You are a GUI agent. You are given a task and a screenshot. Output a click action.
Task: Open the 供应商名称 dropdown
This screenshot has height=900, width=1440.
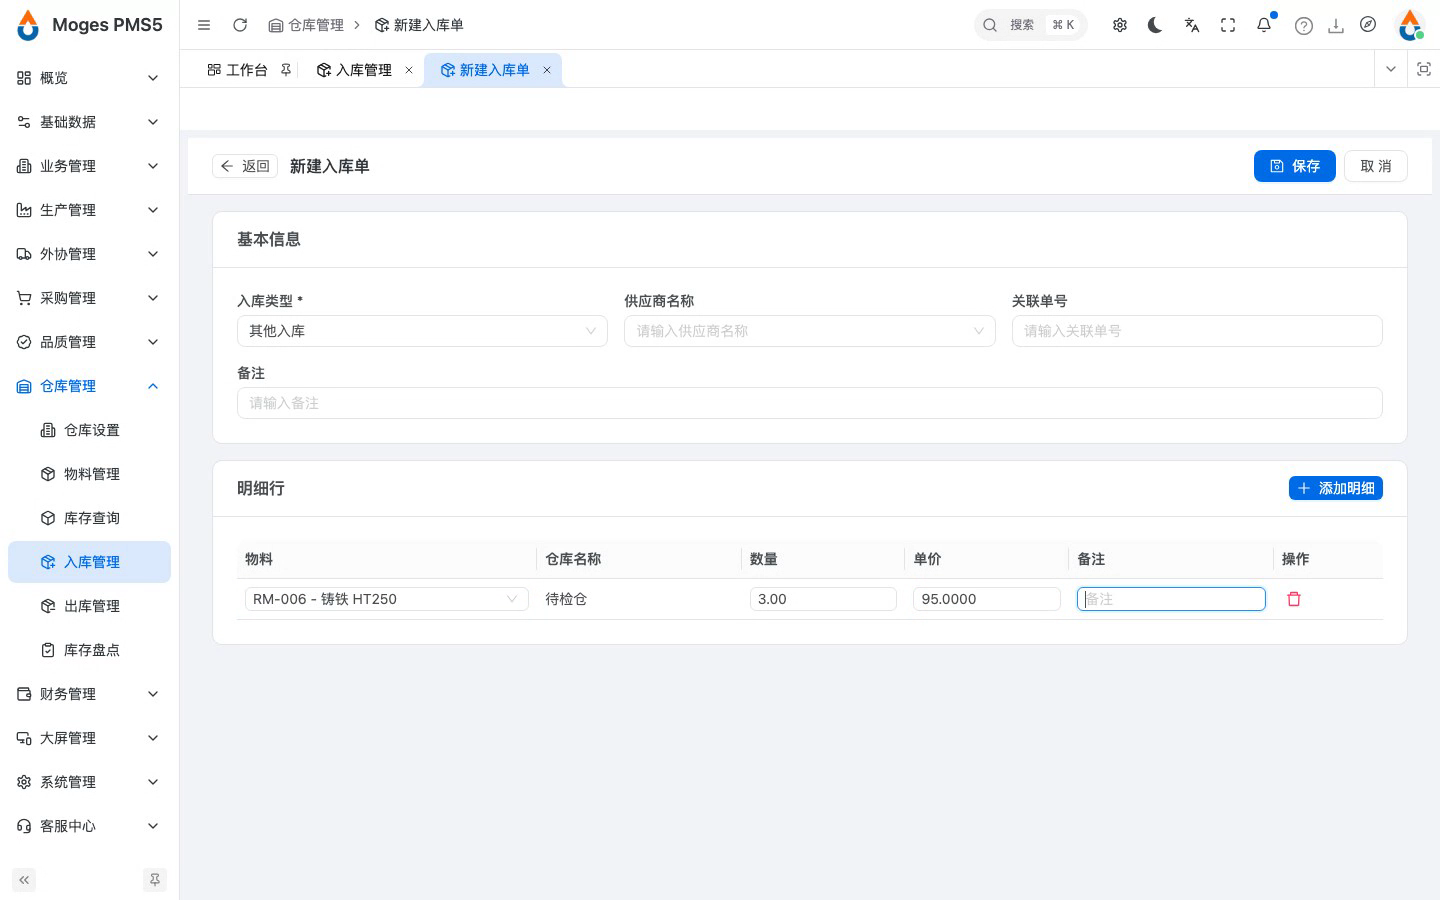click(x=810, y=331)
